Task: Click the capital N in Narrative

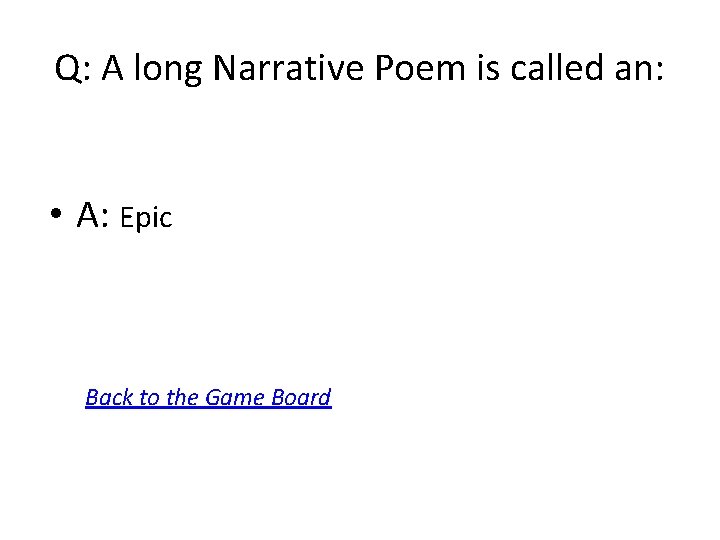Action: (x=225, y=69)
